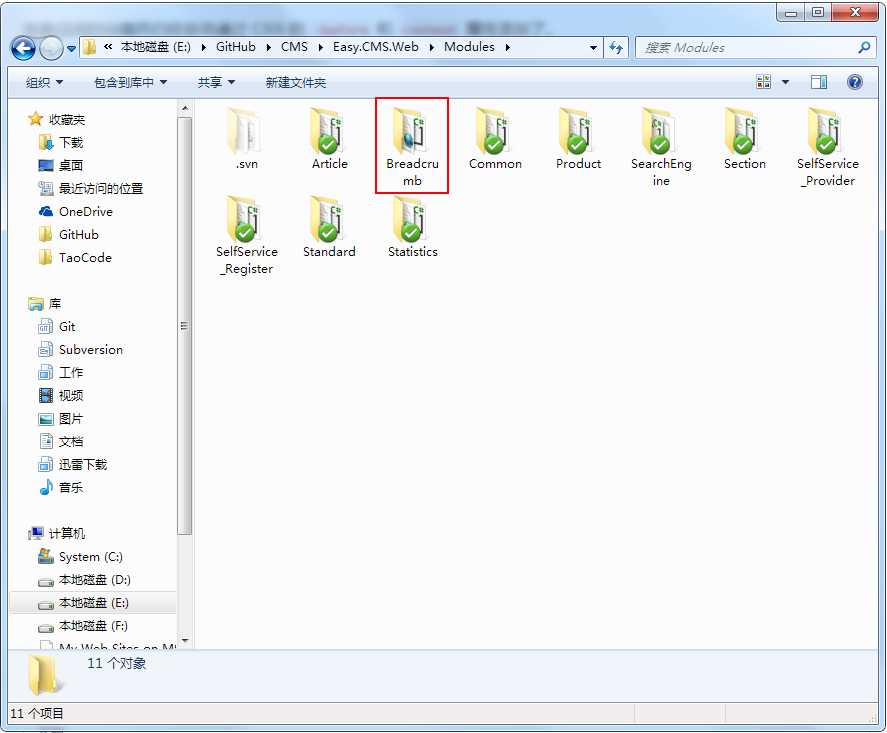Click CMS in address breadcrumb
The width and height of the screenshot is (887, 733).
[294, 47]
